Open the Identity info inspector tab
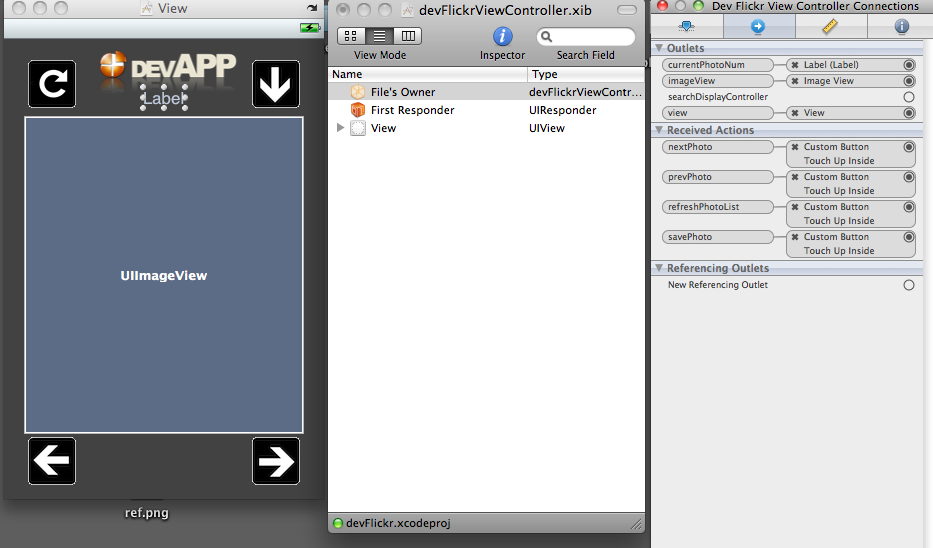 click(901, 27)
